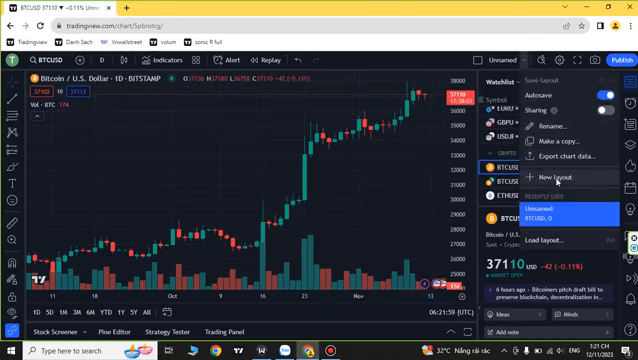Select the Text annotation tool
Image resolution: width=638 pixels, height=360 pixels.
[x=12, y=183]
